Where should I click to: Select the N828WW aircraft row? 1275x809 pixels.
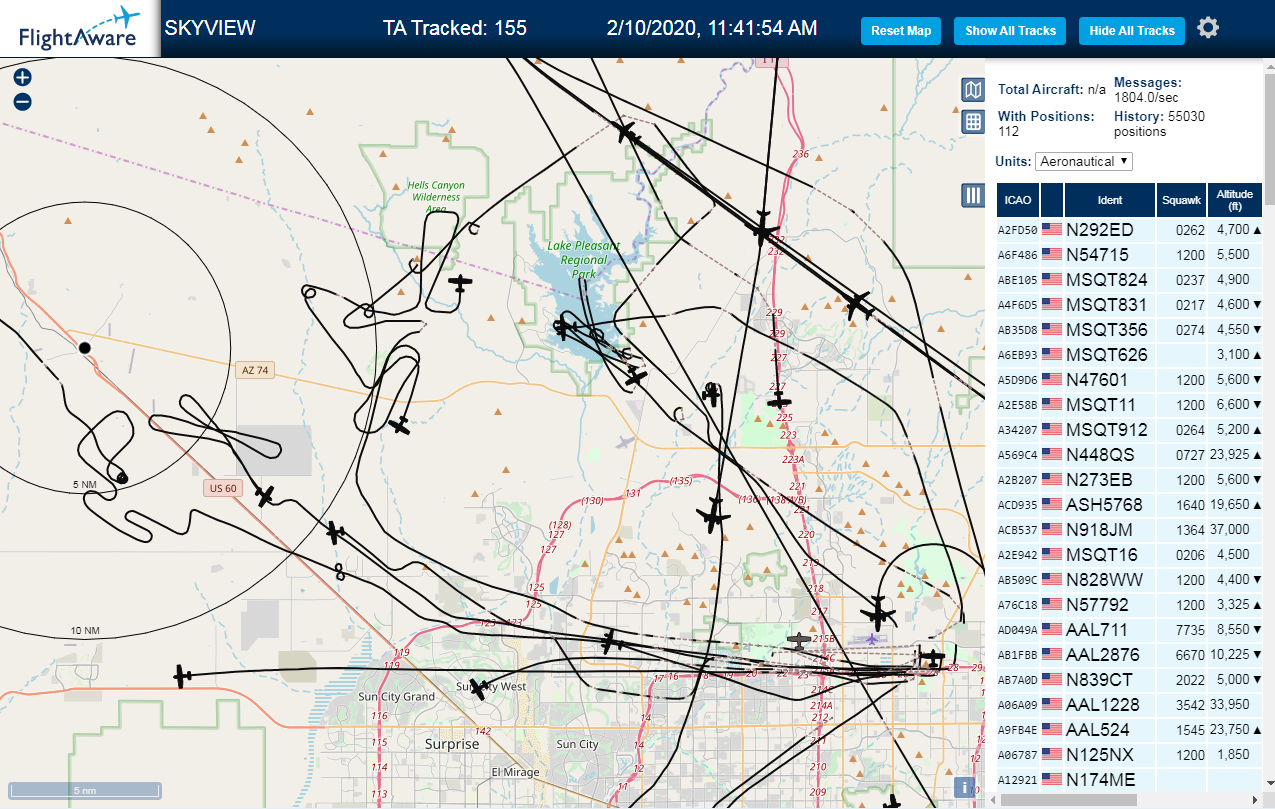coord(1130,579)
